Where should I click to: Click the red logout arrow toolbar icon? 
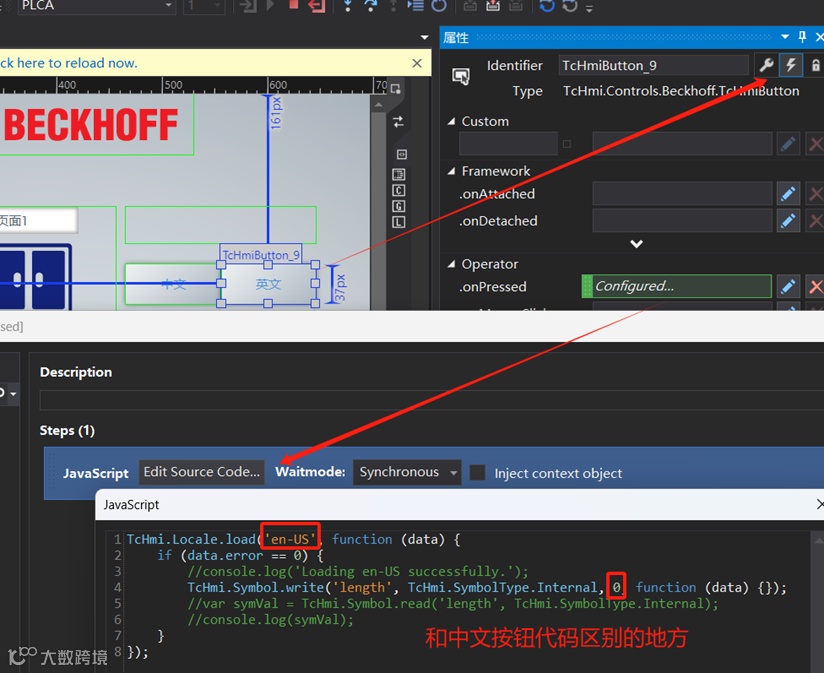coord(317,5)
